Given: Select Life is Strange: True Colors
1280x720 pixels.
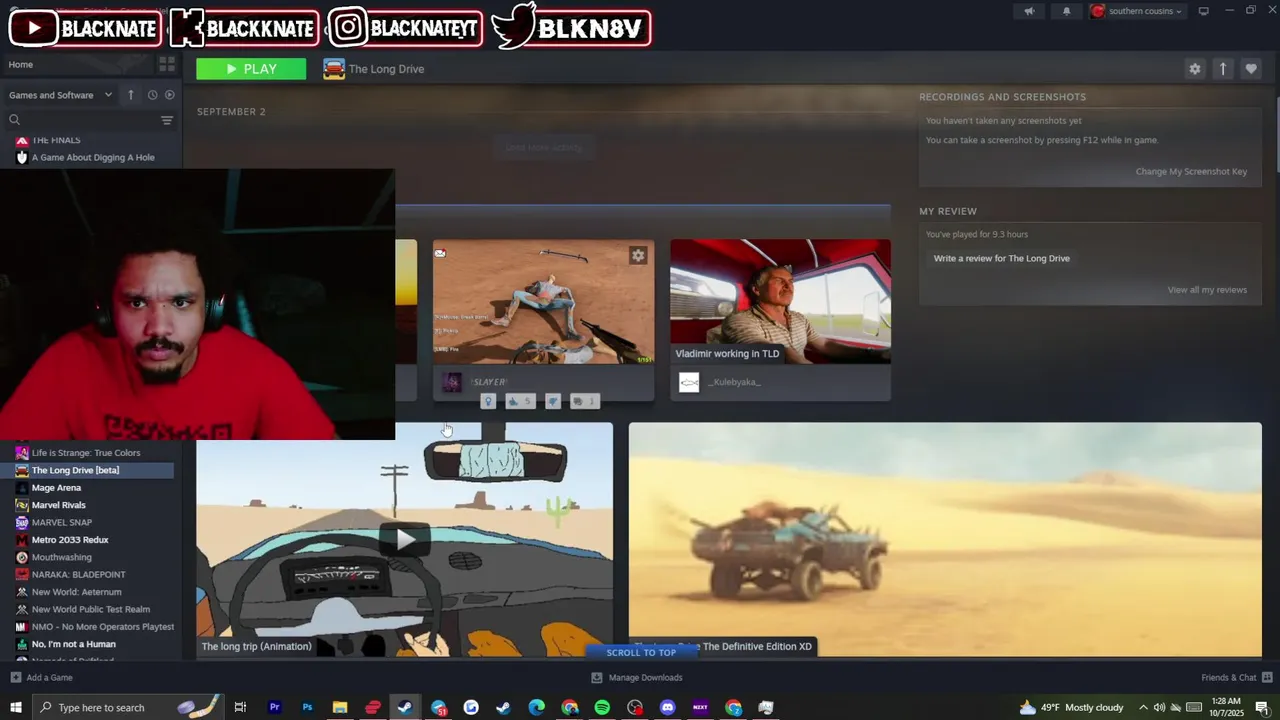Looking at the screenshot, I should (x=86, y=453).
